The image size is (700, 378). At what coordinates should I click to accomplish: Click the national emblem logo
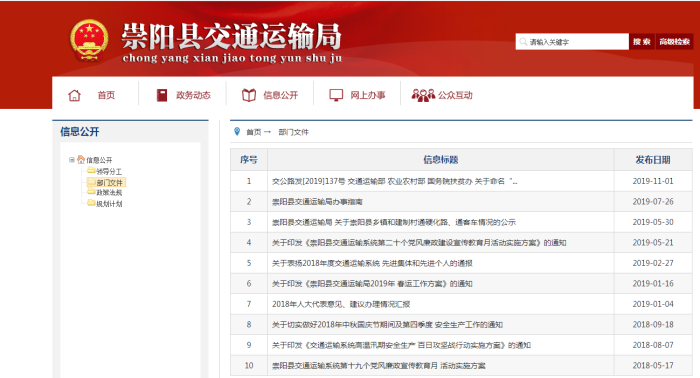(89, 40)
